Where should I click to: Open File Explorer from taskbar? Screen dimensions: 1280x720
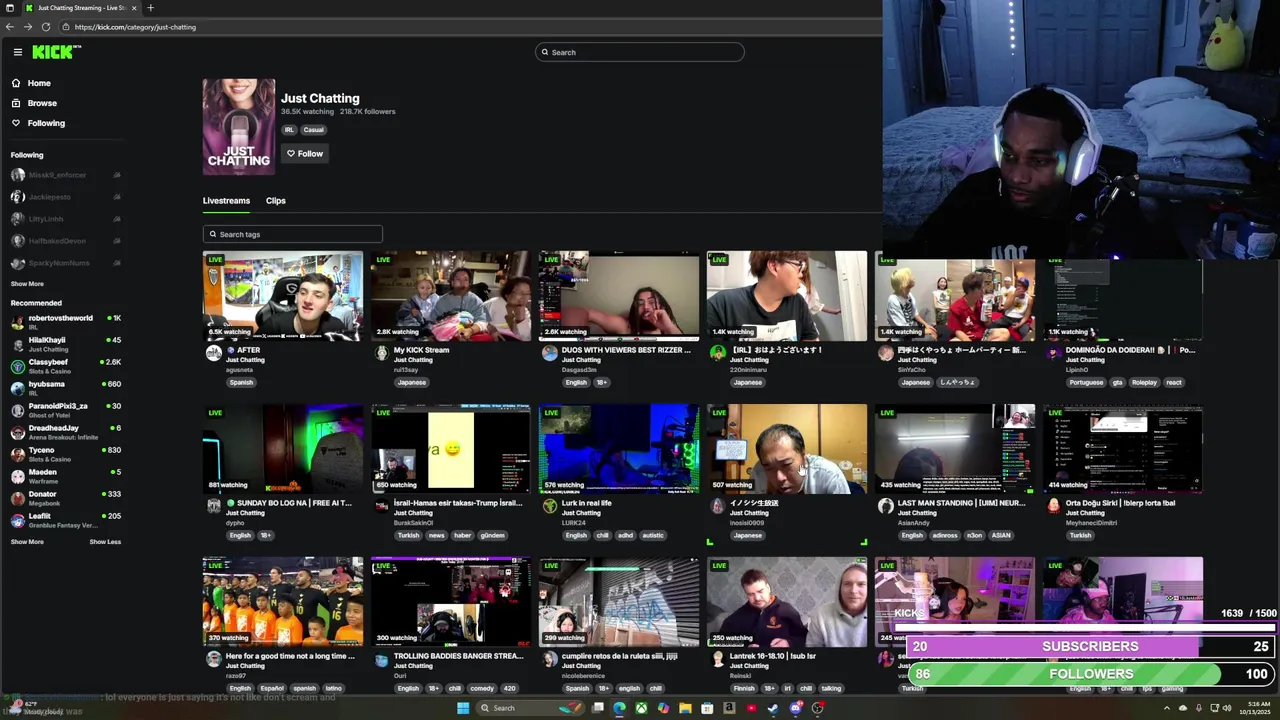pyautogui.click(x=685, y=708)
